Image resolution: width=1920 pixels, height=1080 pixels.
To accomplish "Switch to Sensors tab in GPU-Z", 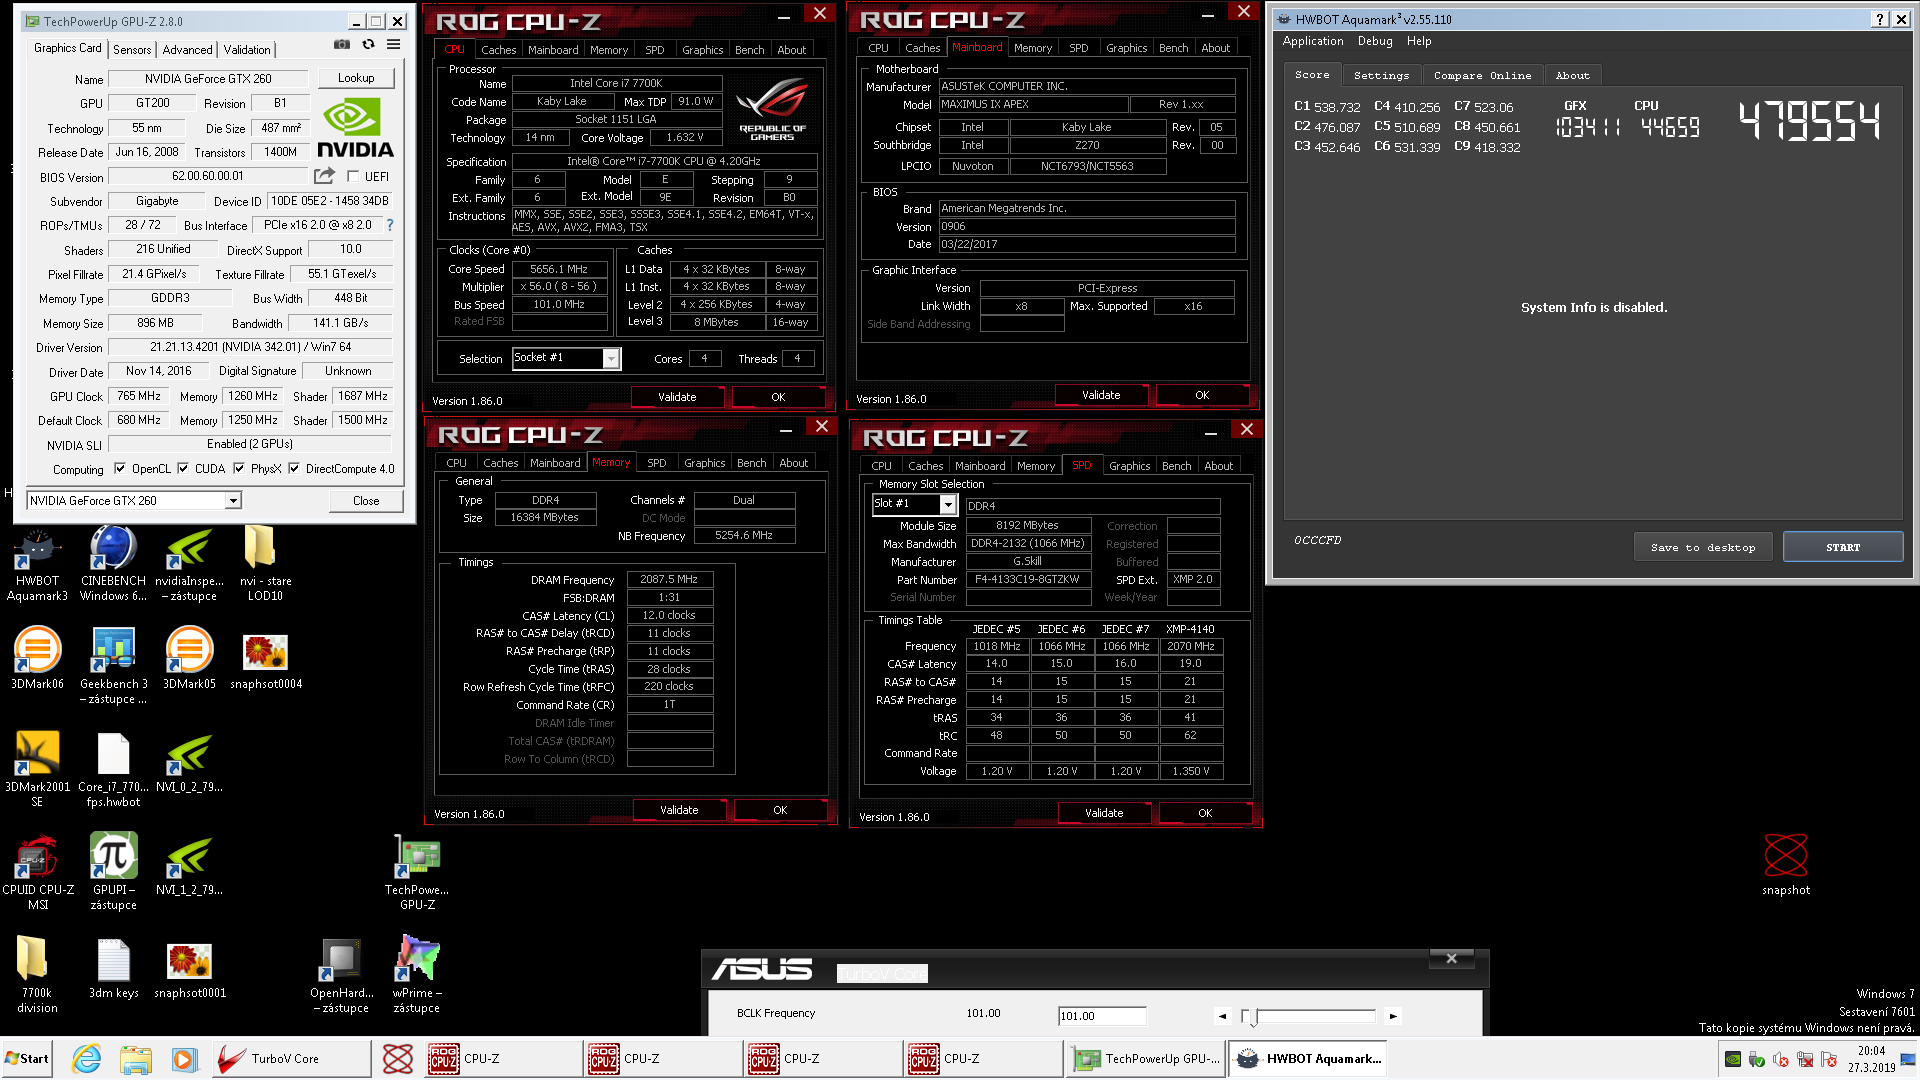I will pyautogui.click(x=132, y=50).
